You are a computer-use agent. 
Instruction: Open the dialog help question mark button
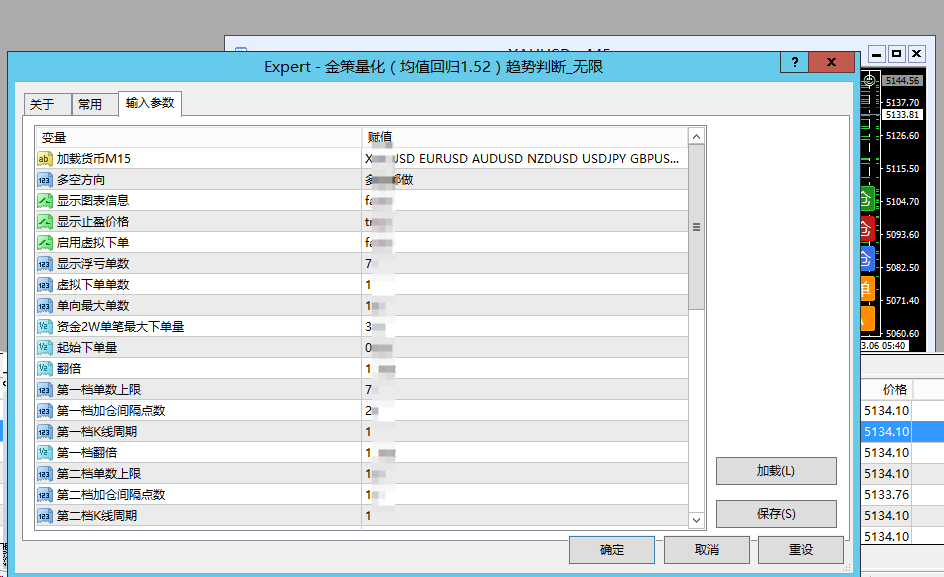click(x=795, y=62)
